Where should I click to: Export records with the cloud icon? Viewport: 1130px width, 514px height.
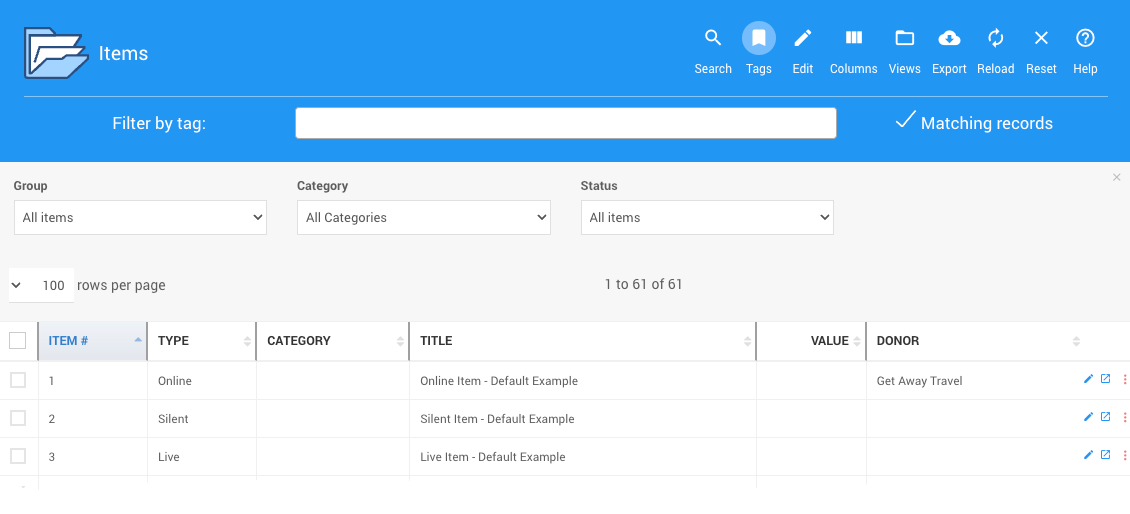[x=949, y=40]
